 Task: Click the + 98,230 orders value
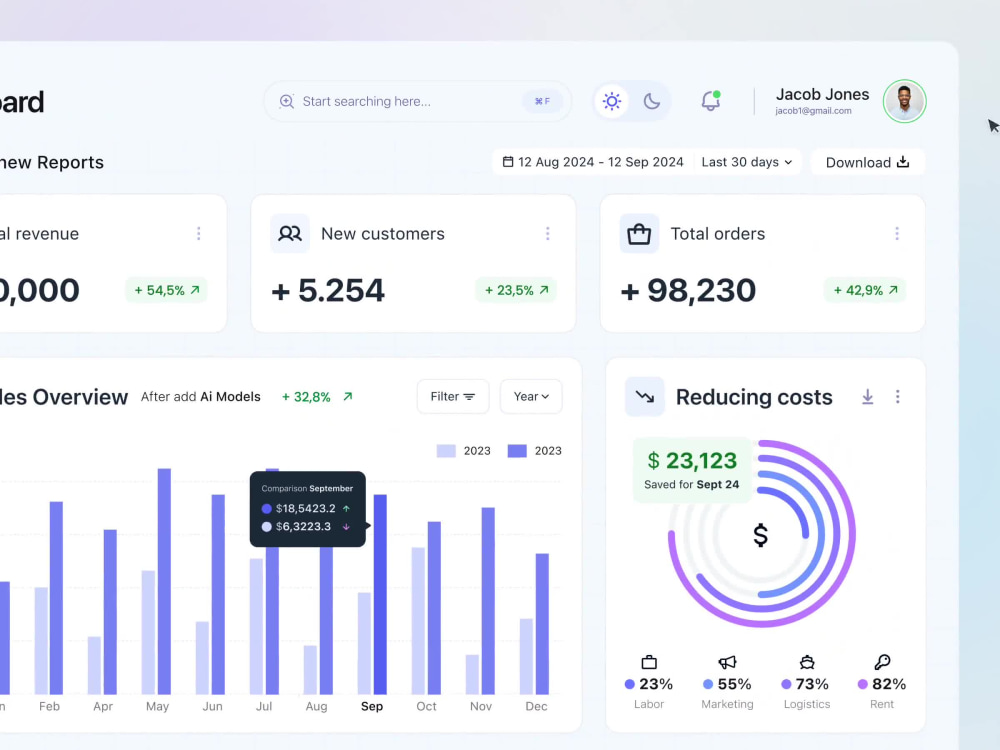pyautogui.click(x=688, y=291)
